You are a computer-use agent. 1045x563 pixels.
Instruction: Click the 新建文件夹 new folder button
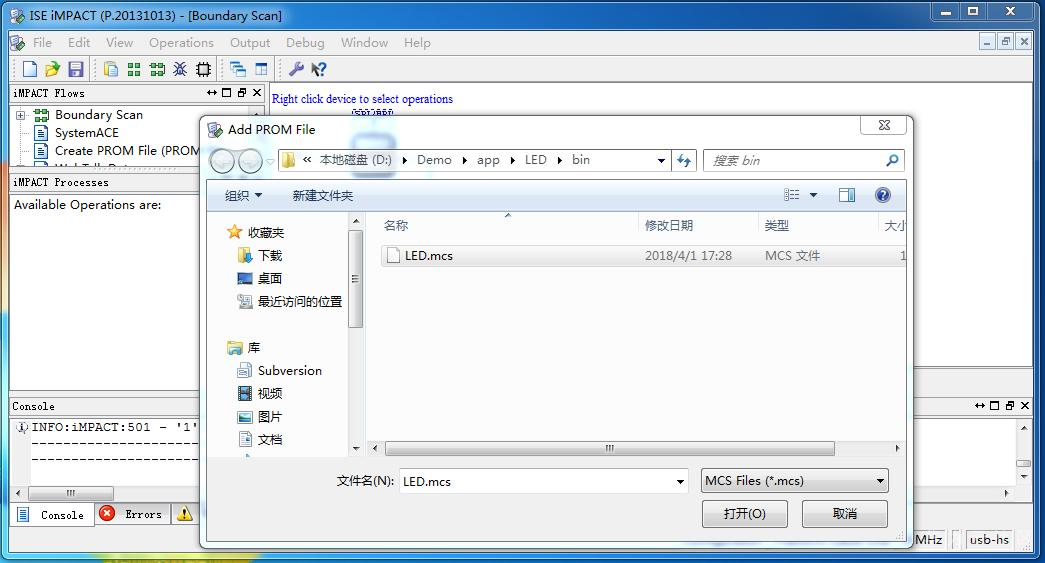[323, 195]
